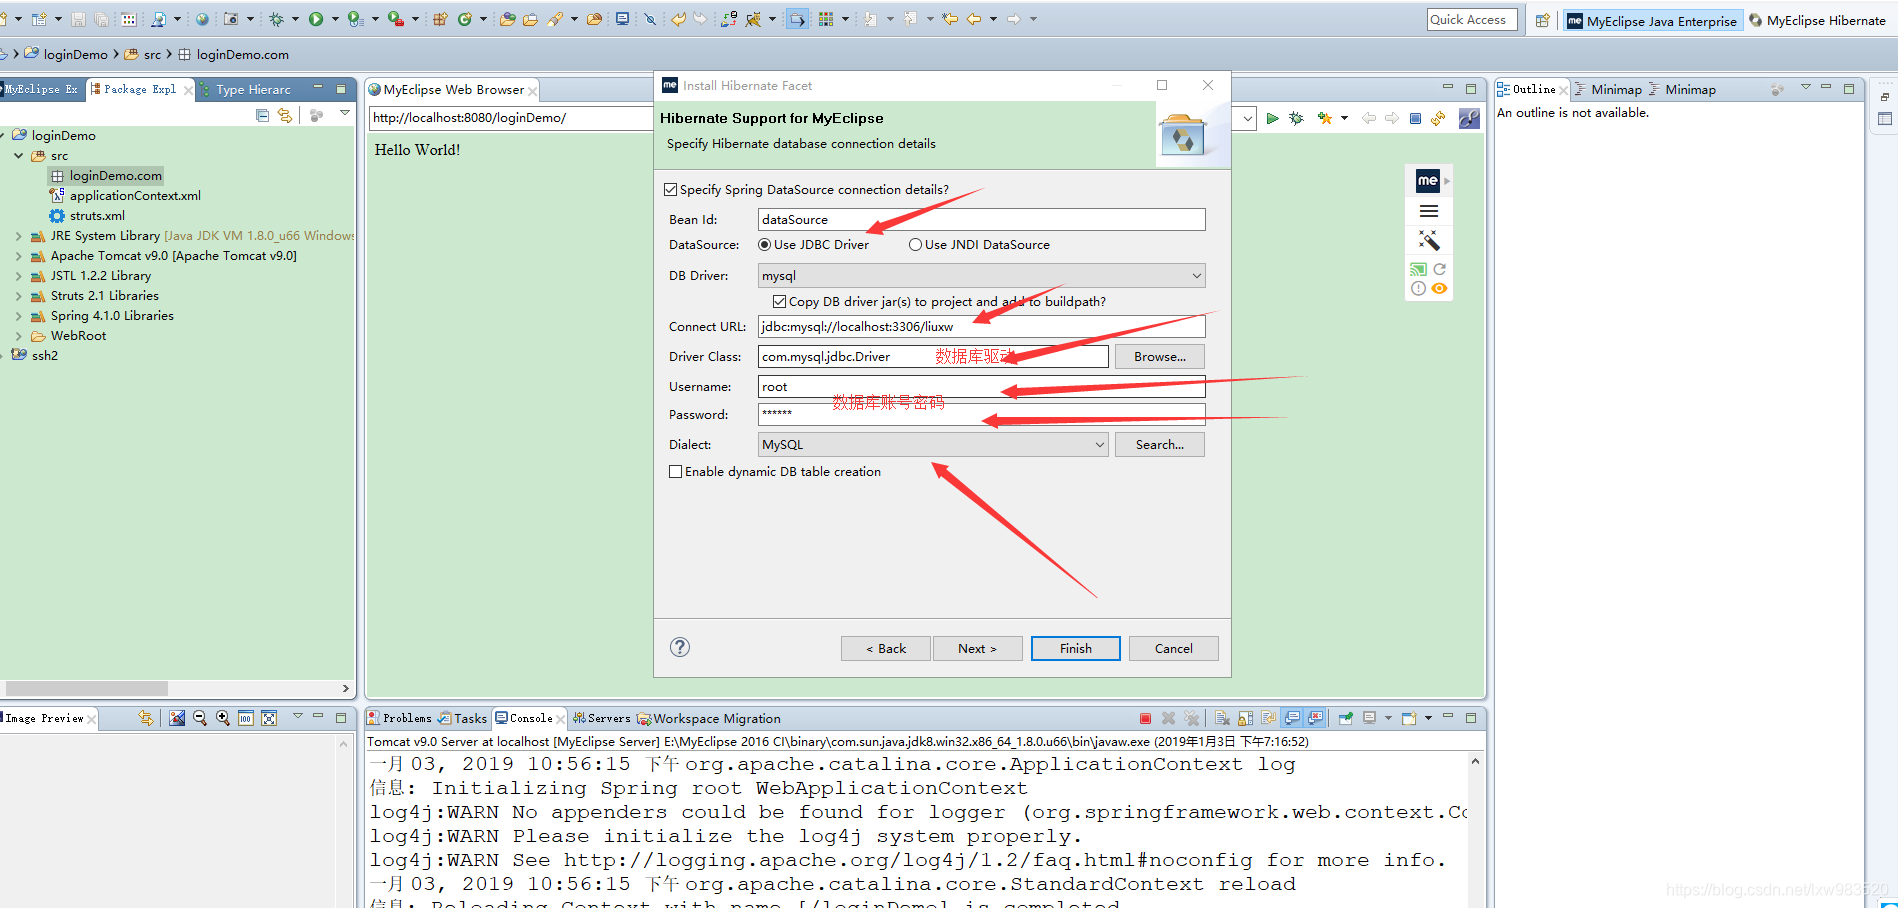Select struts.xml in Package Explorer
This screenshot has width=1898, height=908.
pyautogui.click(x=87, y=216)
